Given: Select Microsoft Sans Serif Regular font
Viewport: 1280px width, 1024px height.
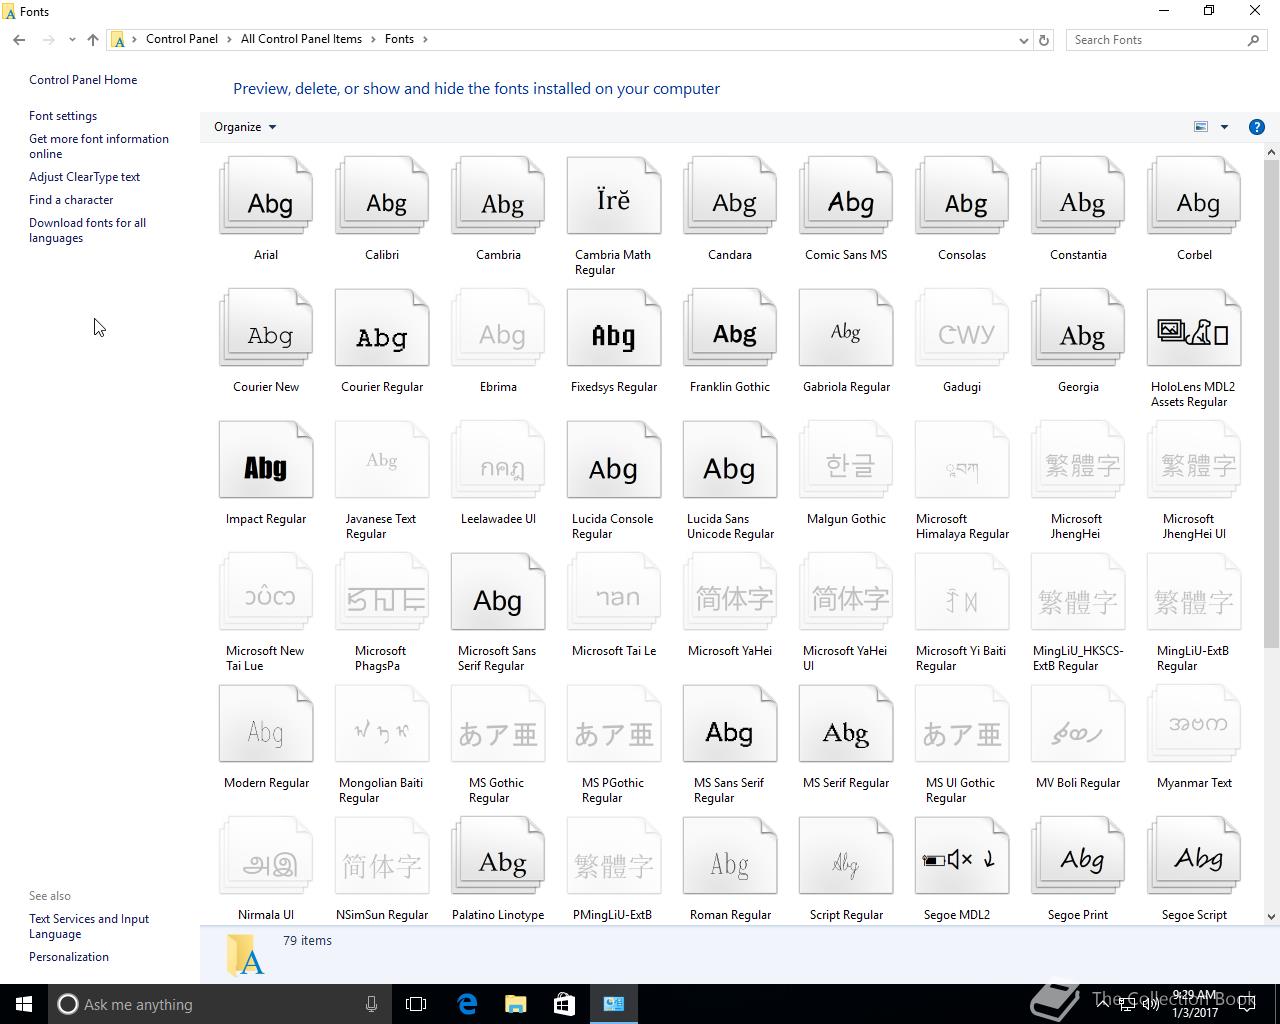Looking at the screenshot, I should 498,592.
